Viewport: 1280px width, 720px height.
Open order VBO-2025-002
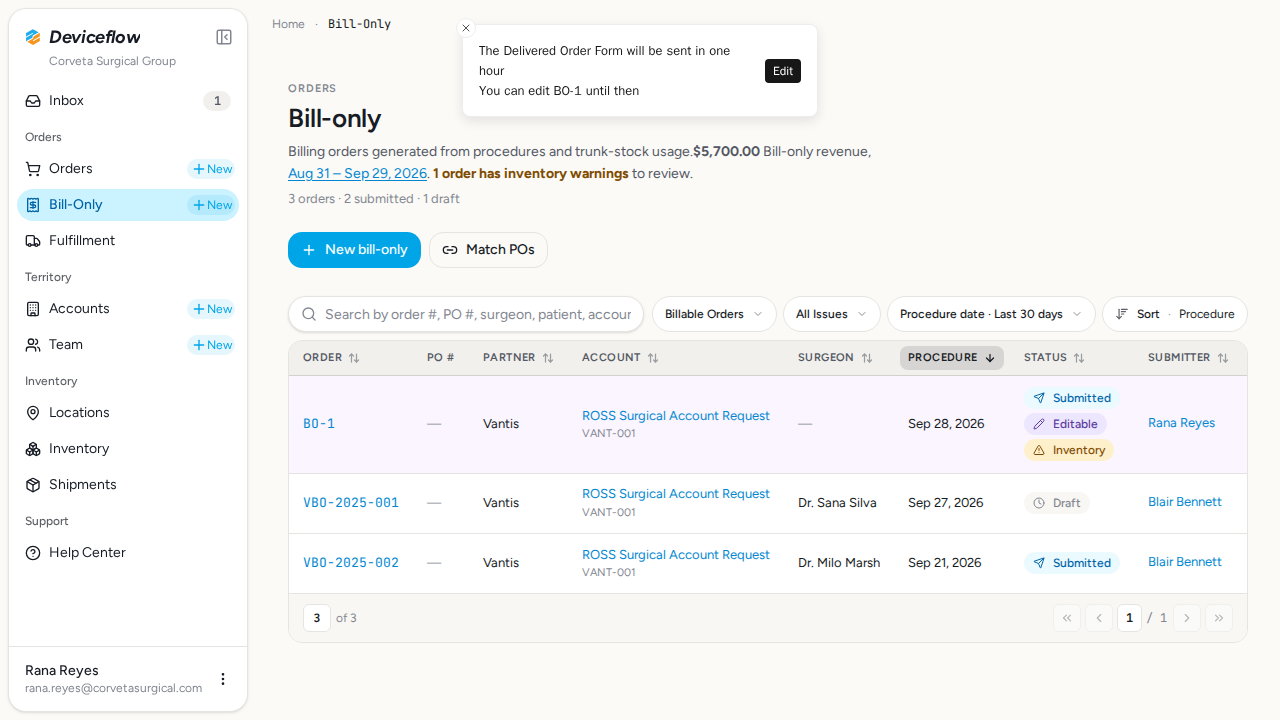pos(351,563)
